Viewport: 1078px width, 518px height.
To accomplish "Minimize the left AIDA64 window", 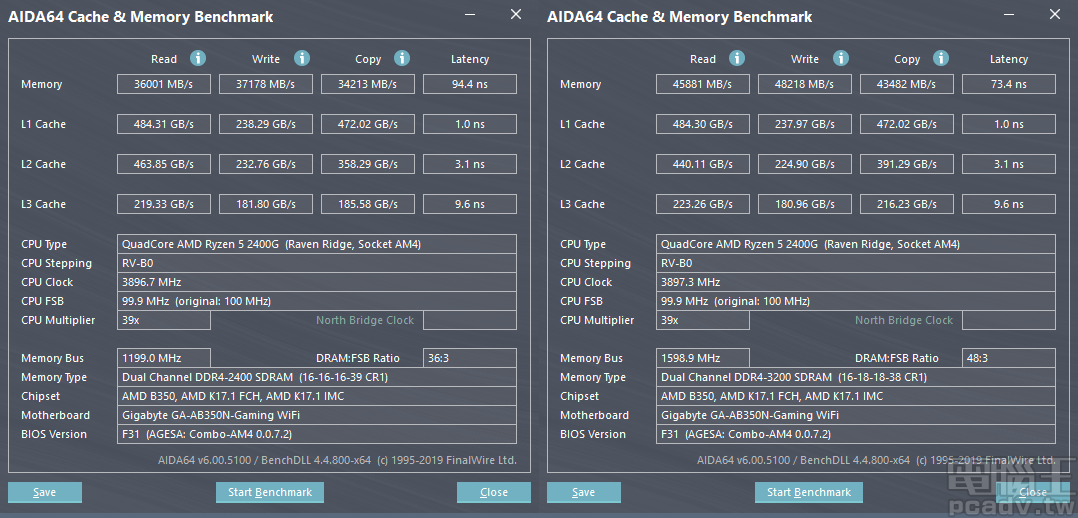I will coord(470,14).
